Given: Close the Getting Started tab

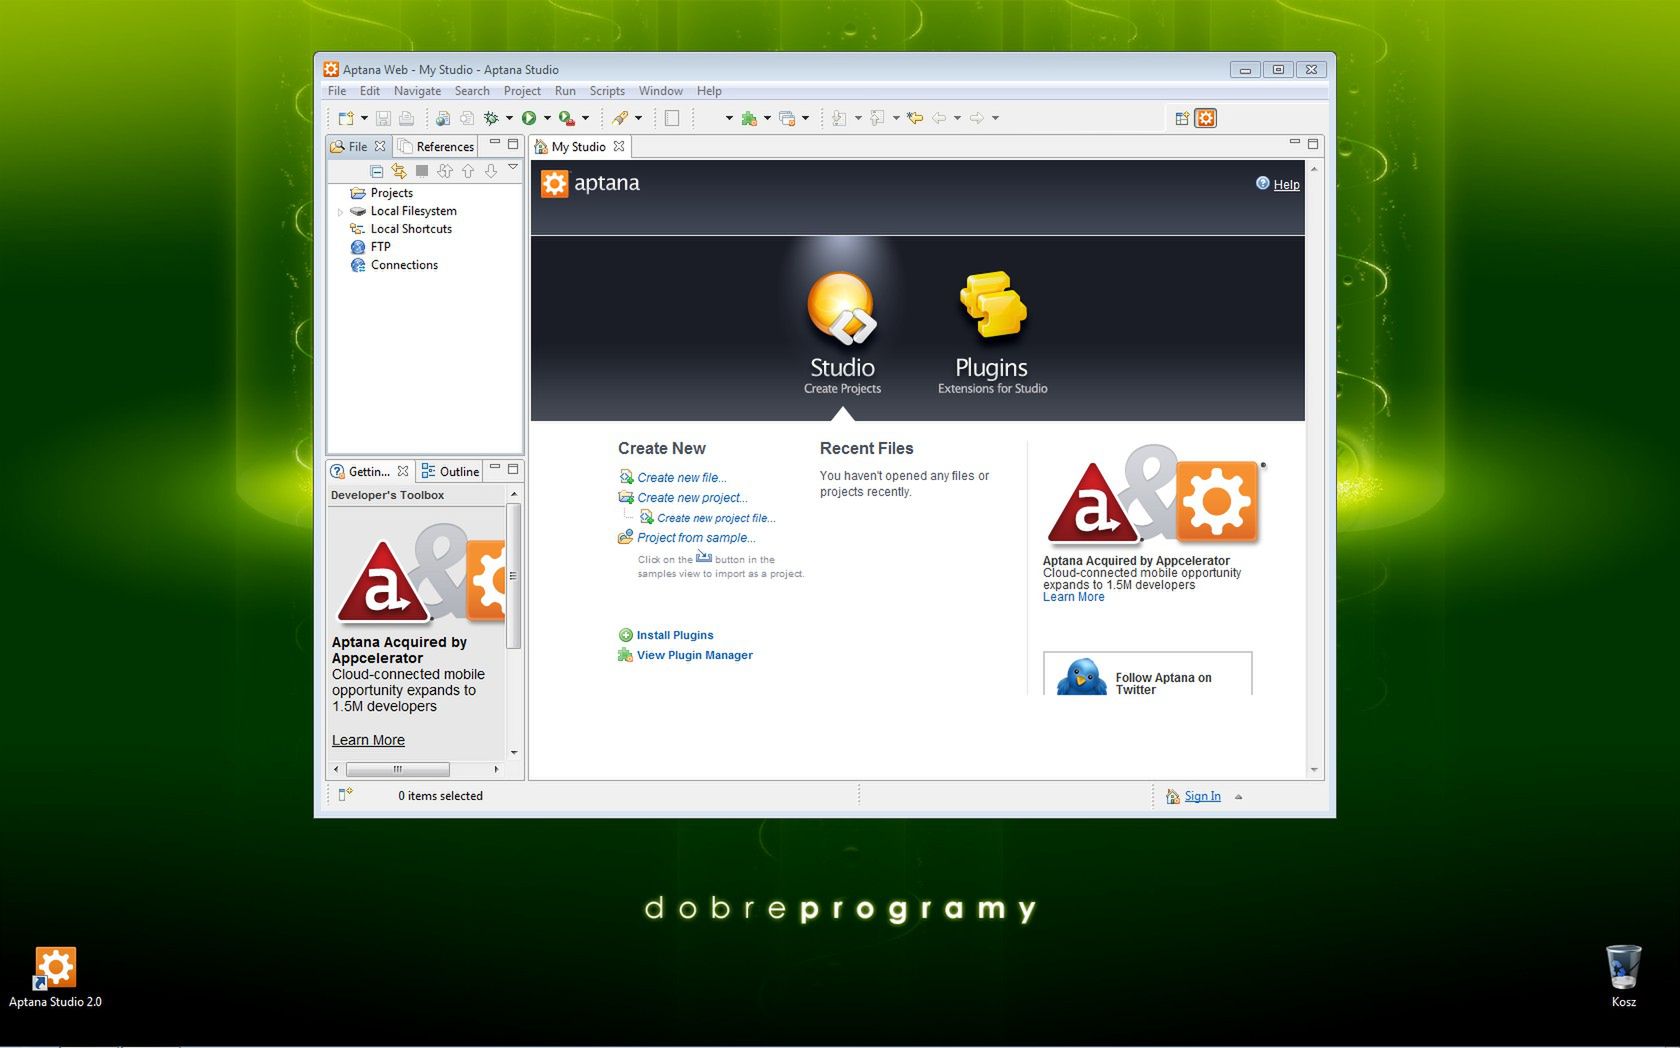Looking at the screenshot, I should click(402, 471).
